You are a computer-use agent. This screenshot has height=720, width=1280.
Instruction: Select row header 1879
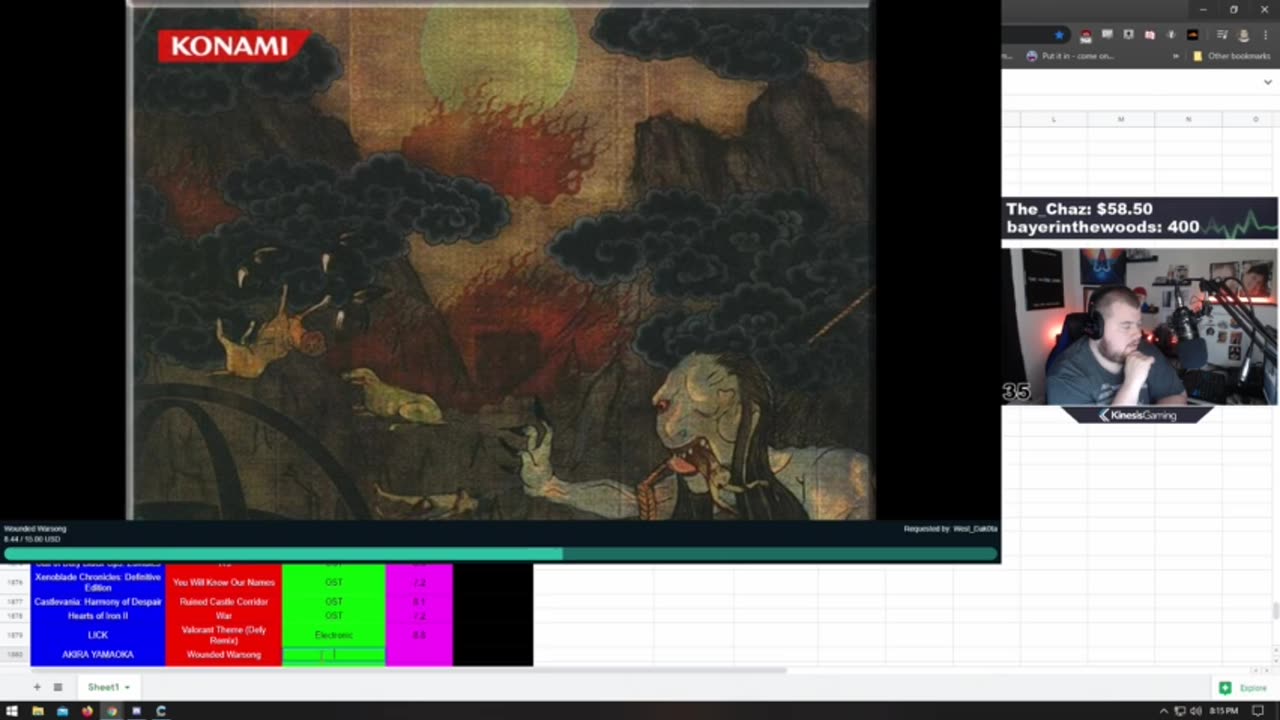[x=15, y=635]
